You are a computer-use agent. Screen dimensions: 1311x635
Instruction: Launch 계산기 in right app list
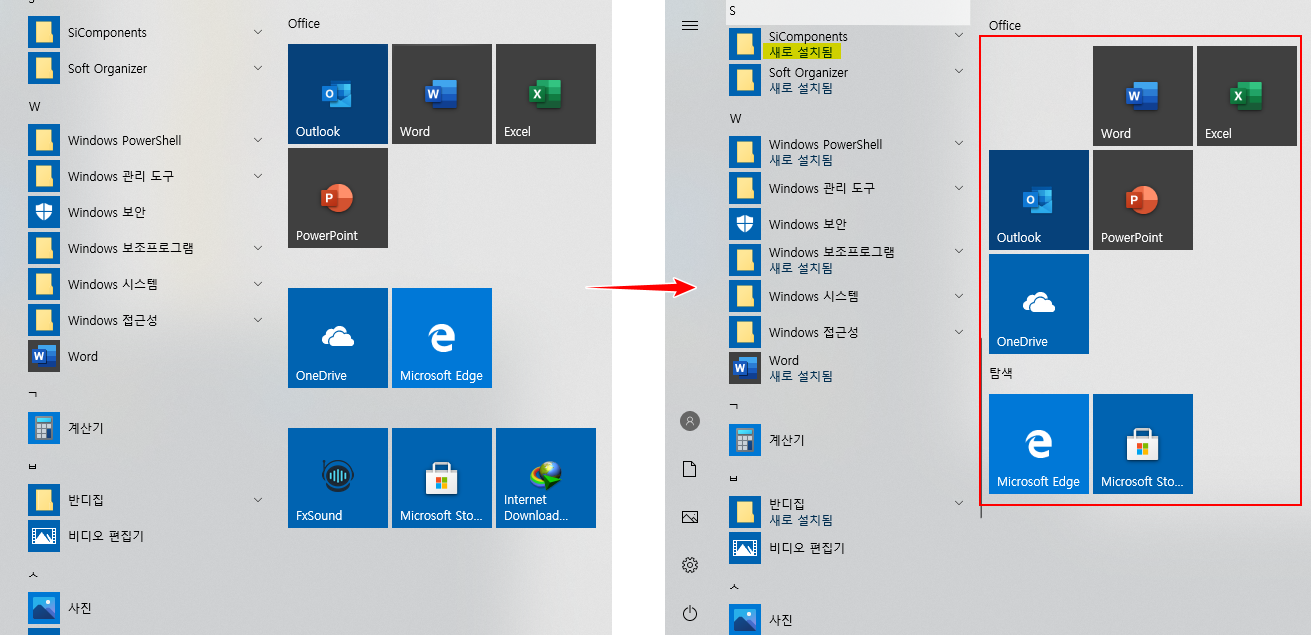pos(848,440)
